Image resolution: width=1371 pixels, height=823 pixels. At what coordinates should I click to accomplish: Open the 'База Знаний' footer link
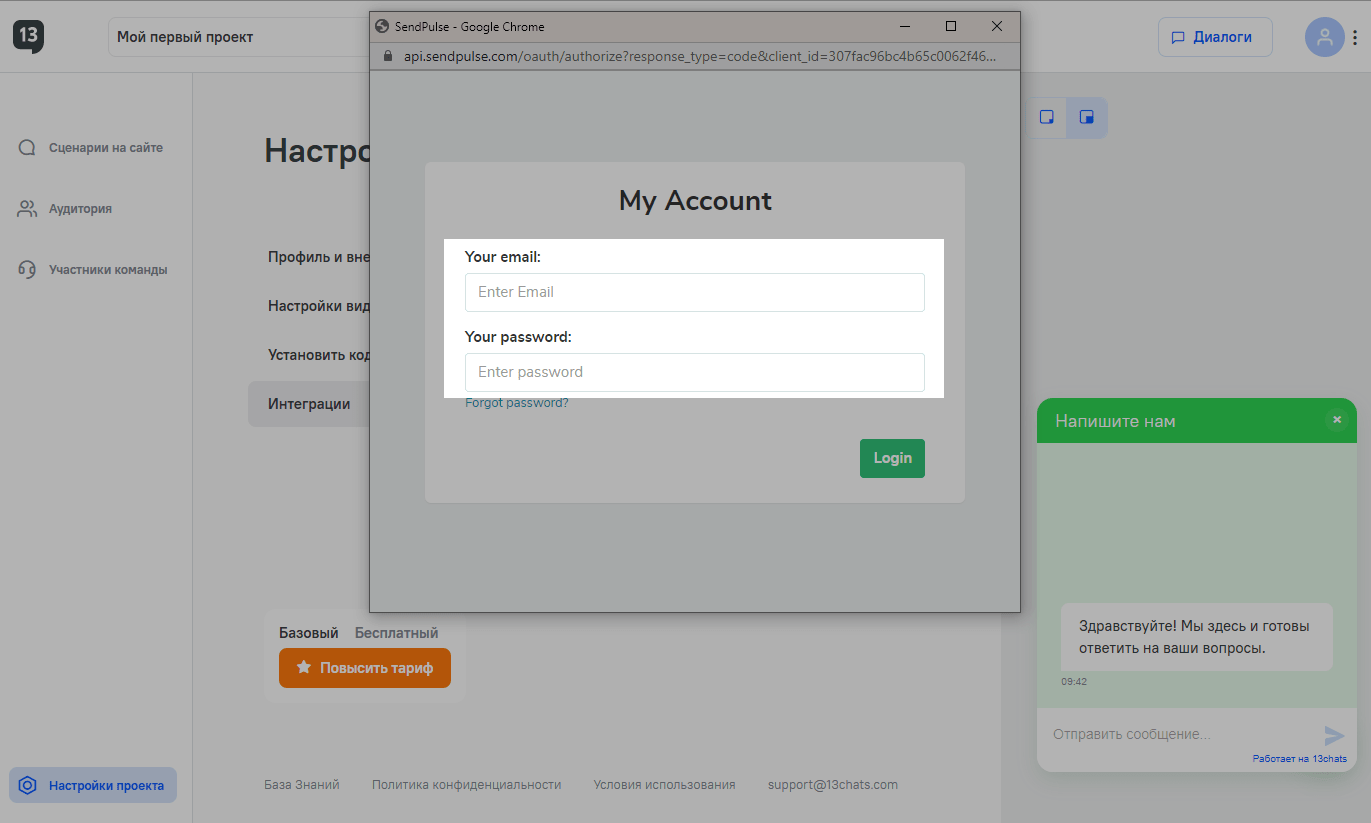tap(302, 785)
